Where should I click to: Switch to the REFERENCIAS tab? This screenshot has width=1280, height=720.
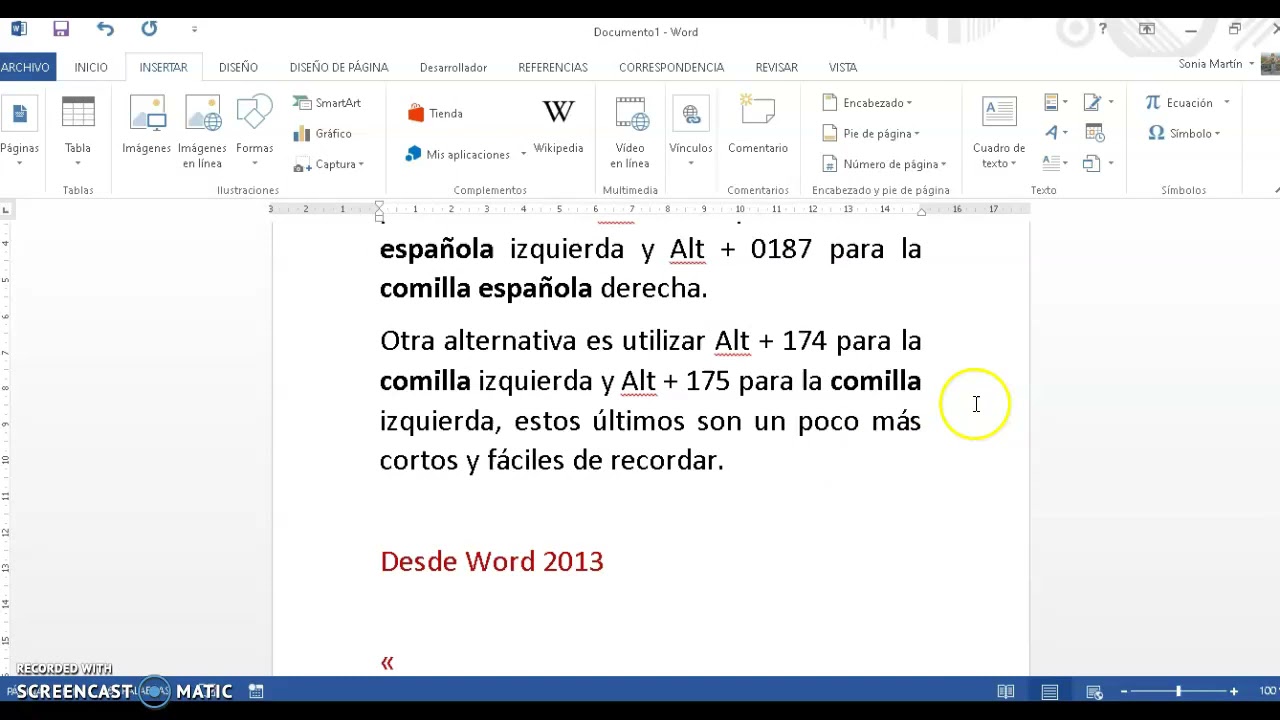553,67
